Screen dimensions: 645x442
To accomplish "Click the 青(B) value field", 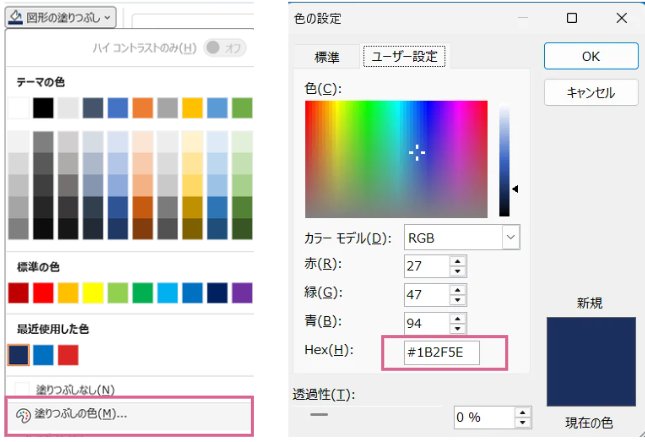I will tap(427, 324).
